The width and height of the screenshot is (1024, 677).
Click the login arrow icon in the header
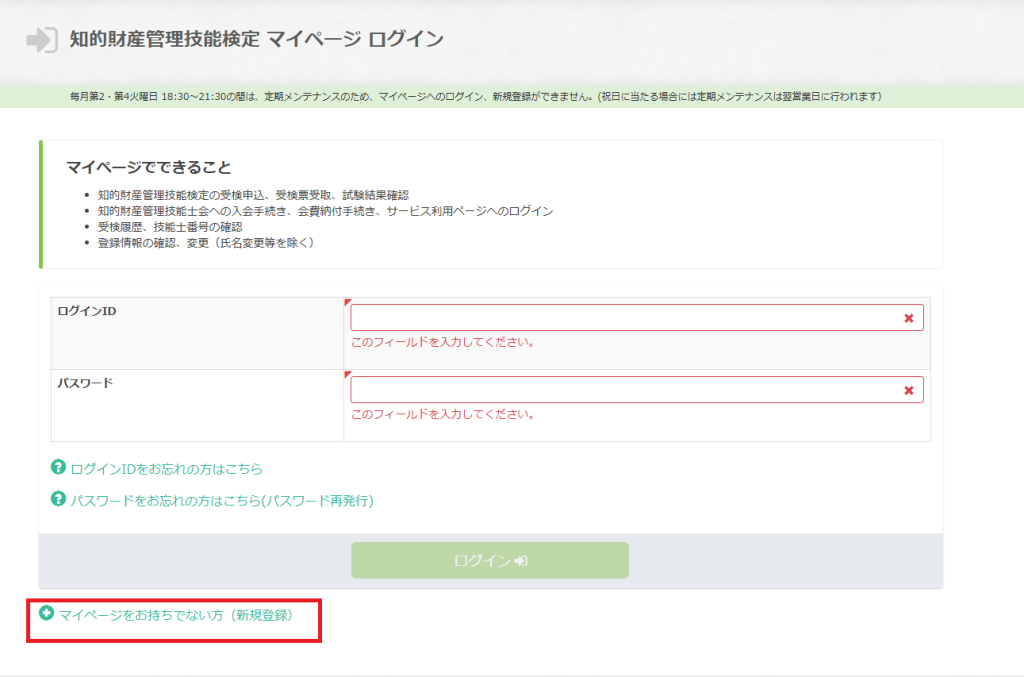(x=41, y=40)
